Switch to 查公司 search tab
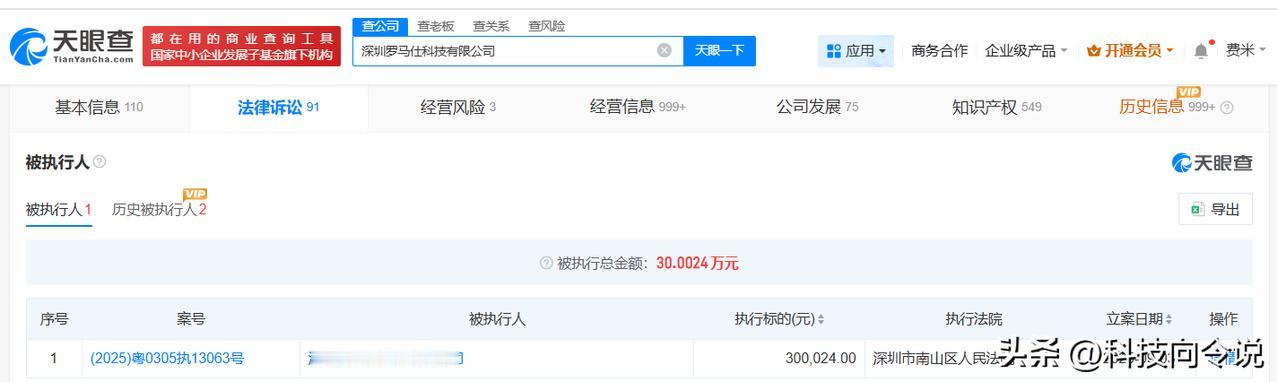This screenshot has width=1277, height=382. click(380, 26)
